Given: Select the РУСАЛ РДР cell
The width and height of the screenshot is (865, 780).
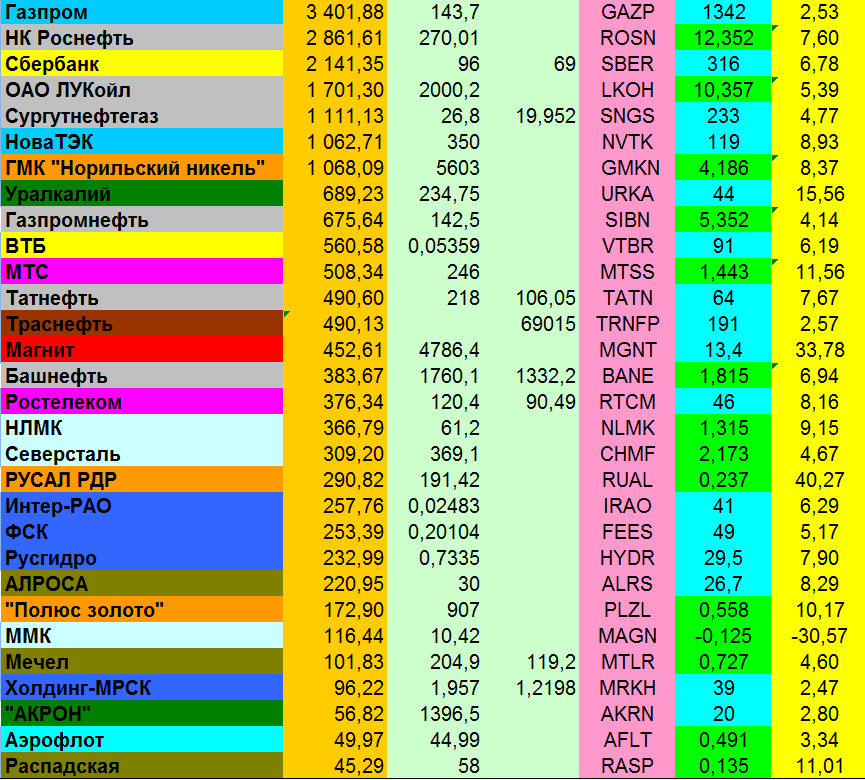Looking at the screenshot, I should click(x=142, y=480).
